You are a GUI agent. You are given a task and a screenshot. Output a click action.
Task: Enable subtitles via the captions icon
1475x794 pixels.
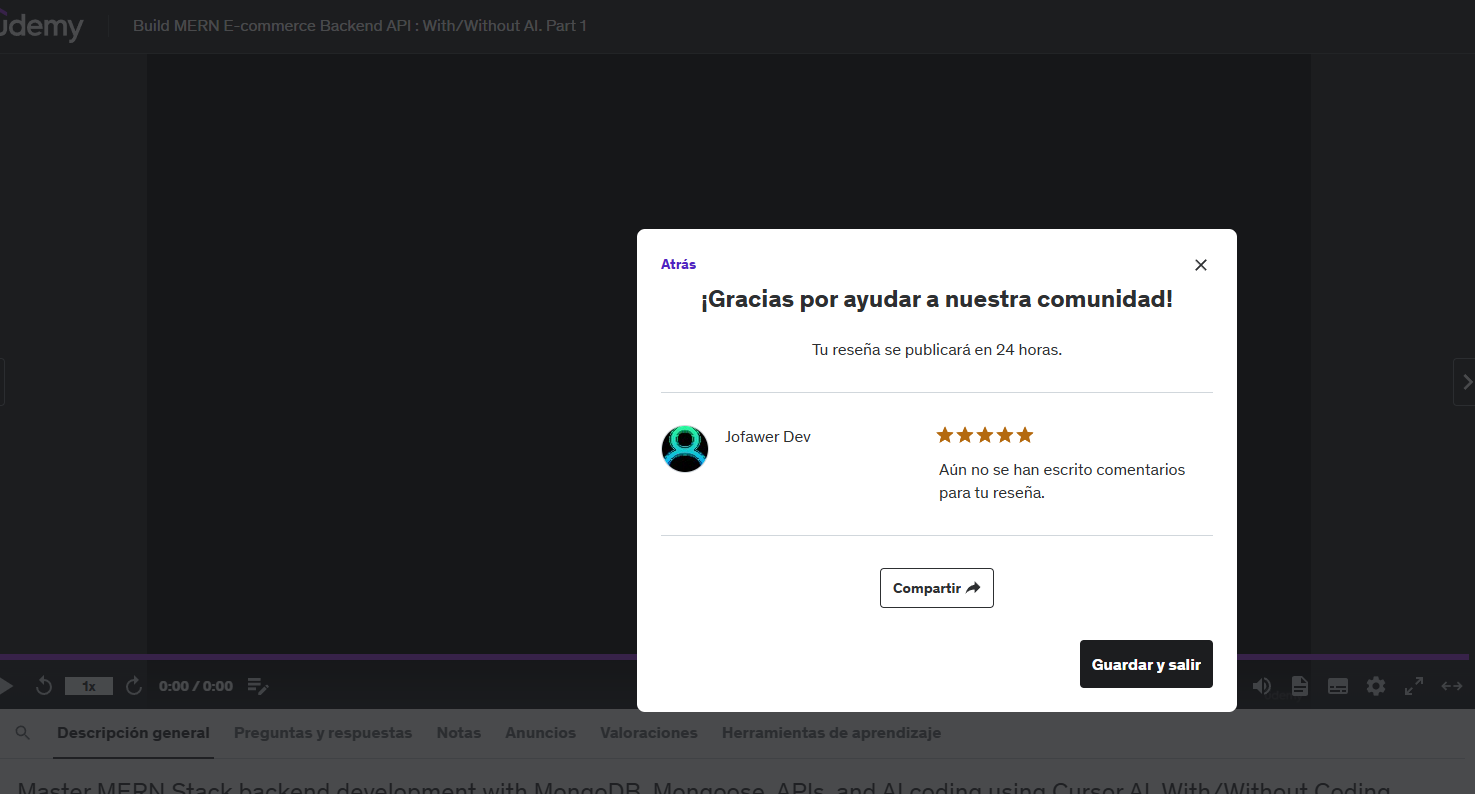(x=1337, y=686)
